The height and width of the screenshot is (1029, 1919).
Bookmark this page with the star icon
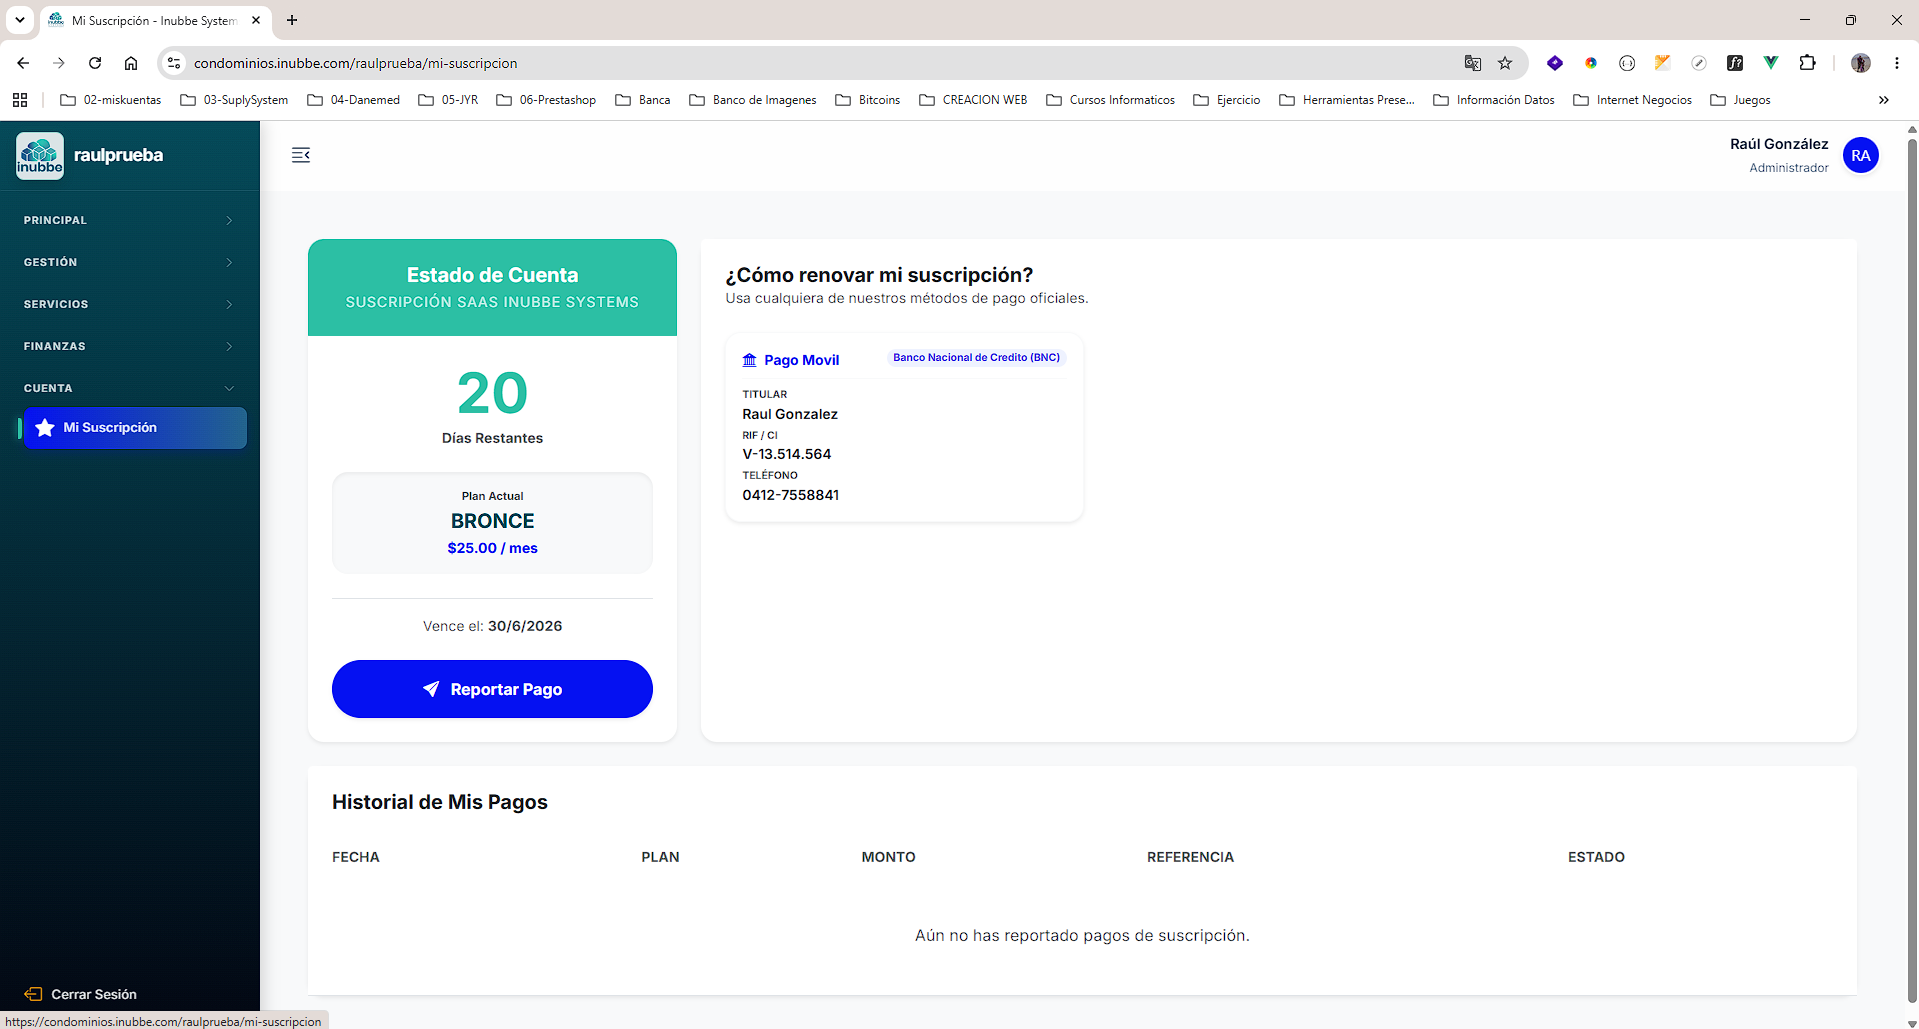point(1505,63)
